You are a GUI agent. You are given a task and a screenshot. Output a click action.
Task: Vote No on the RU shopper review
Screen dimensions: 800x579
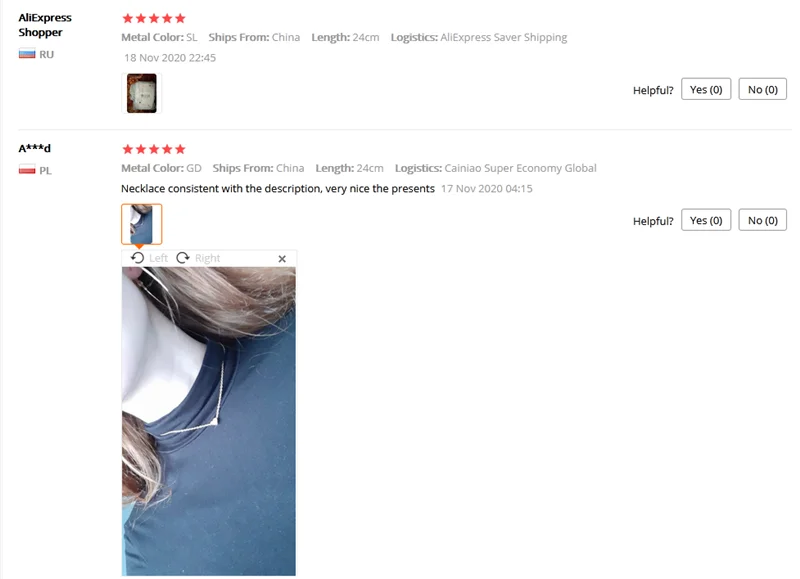point(763,89)
